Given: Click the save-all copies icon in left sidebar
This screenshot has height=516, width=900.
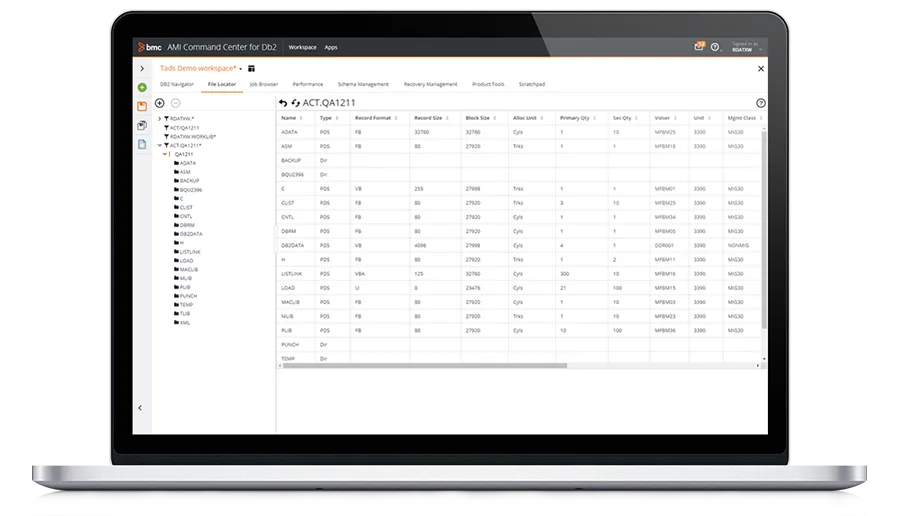Looking at the screenshot, I should click(142, 125).
